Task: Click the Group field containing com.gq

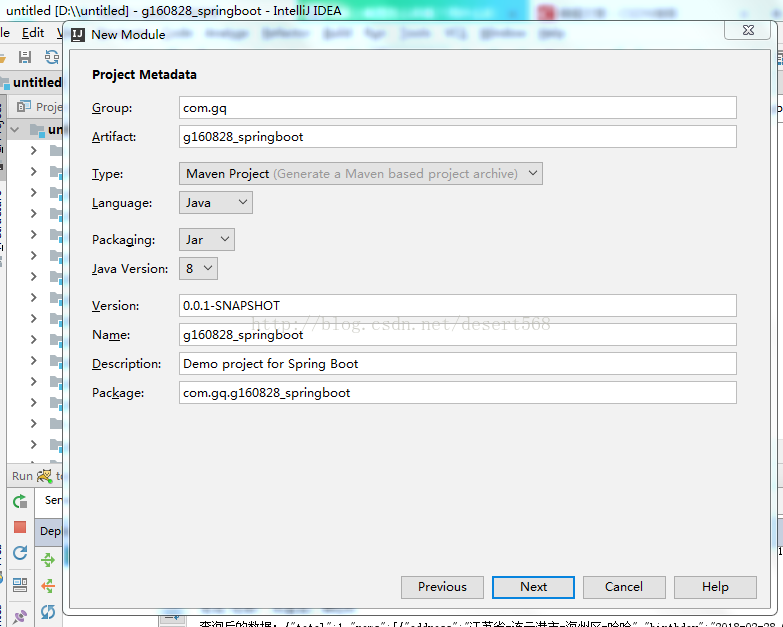Action: coord(457,108)
